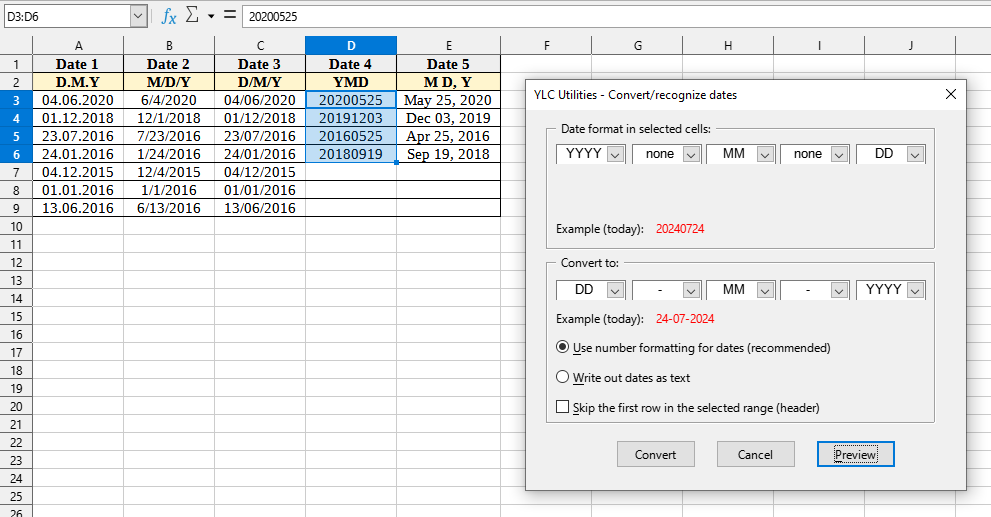Click cell 'May 25, 2020'
Image resolution: width=991 pixels, height=517 pixels.
(449, 100)
